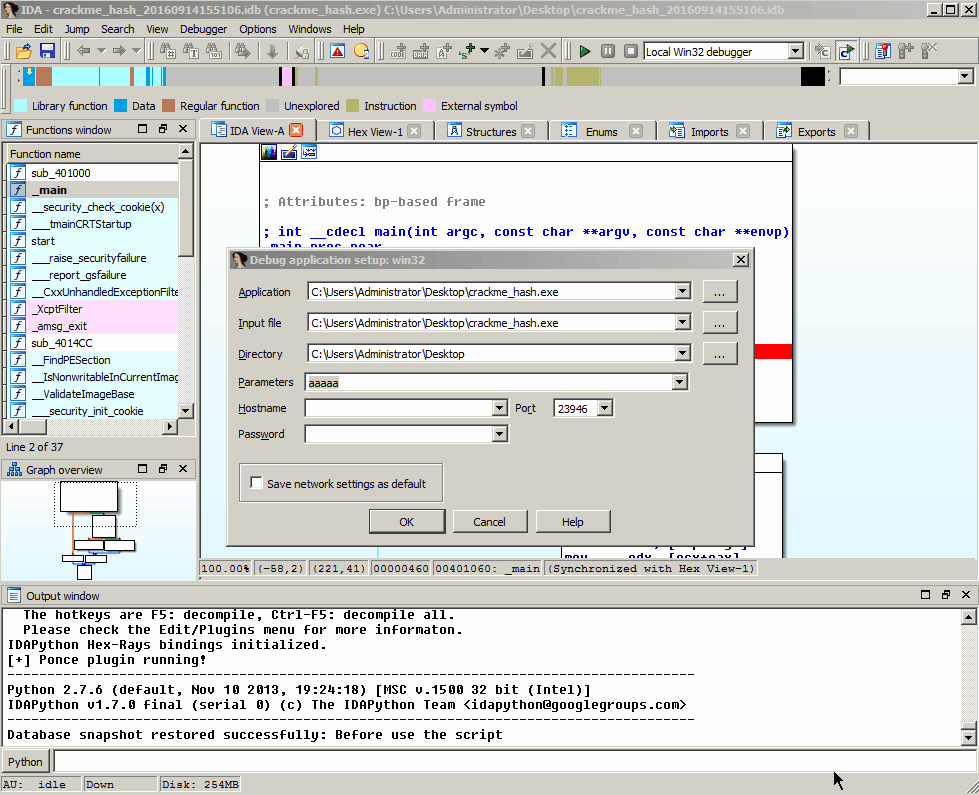Open the empty dropdown beside the navigation band
The image size is (979, 795).
pyautogui.click(x=965, y=76)
